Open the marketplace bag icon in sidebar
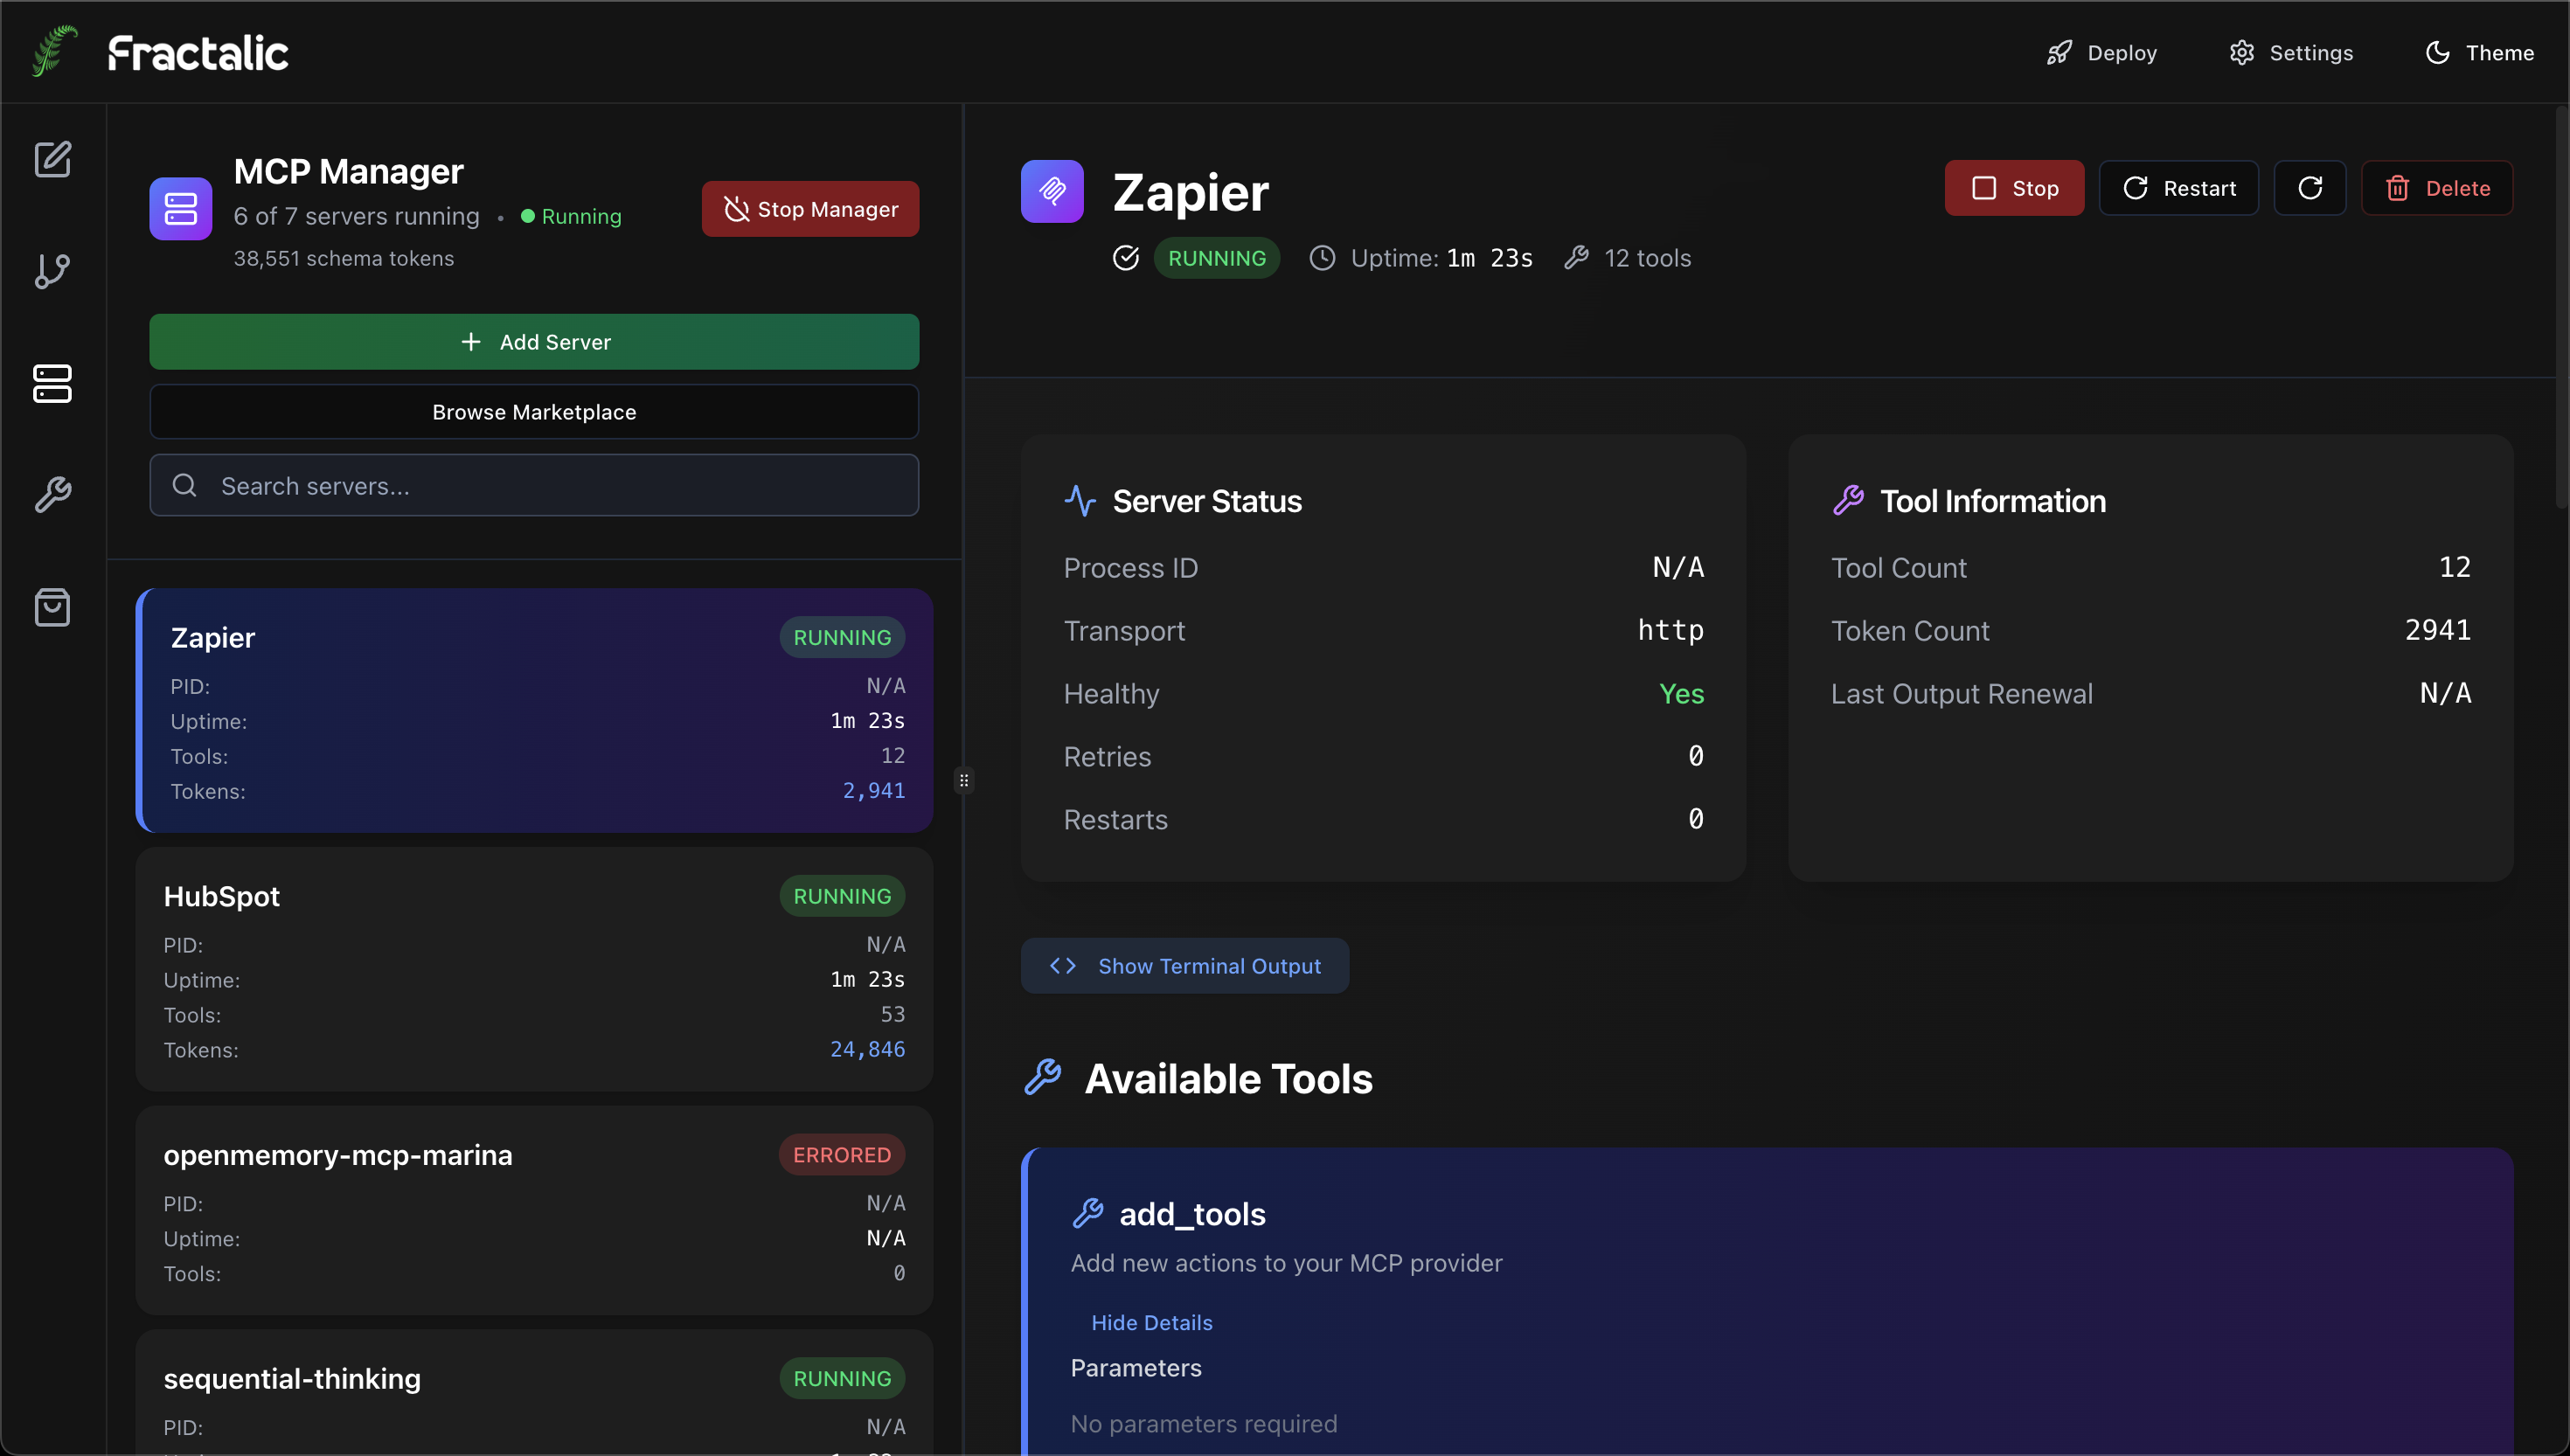This screenshot has height=1456, width=2570. pyautogui.click(x=53, y=607)
